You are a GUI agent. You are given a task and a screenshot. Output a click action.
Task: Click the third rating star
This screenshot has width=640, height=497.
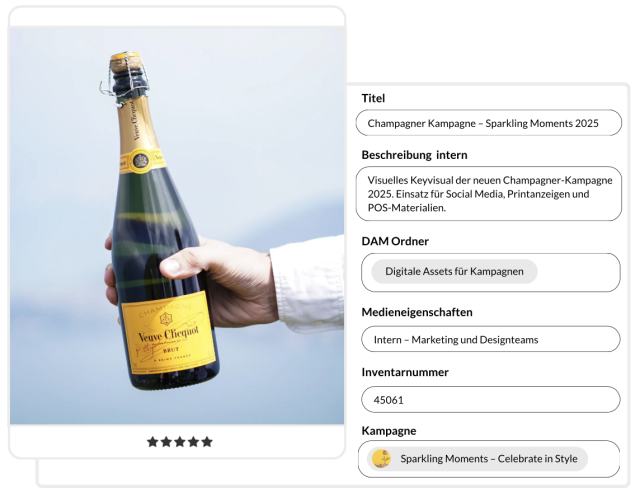coord(180,442)
